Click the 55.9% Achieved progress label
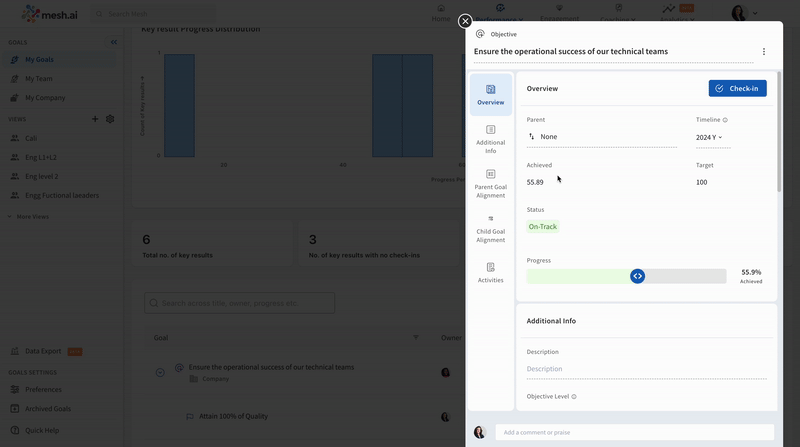 tap(751, 276)
